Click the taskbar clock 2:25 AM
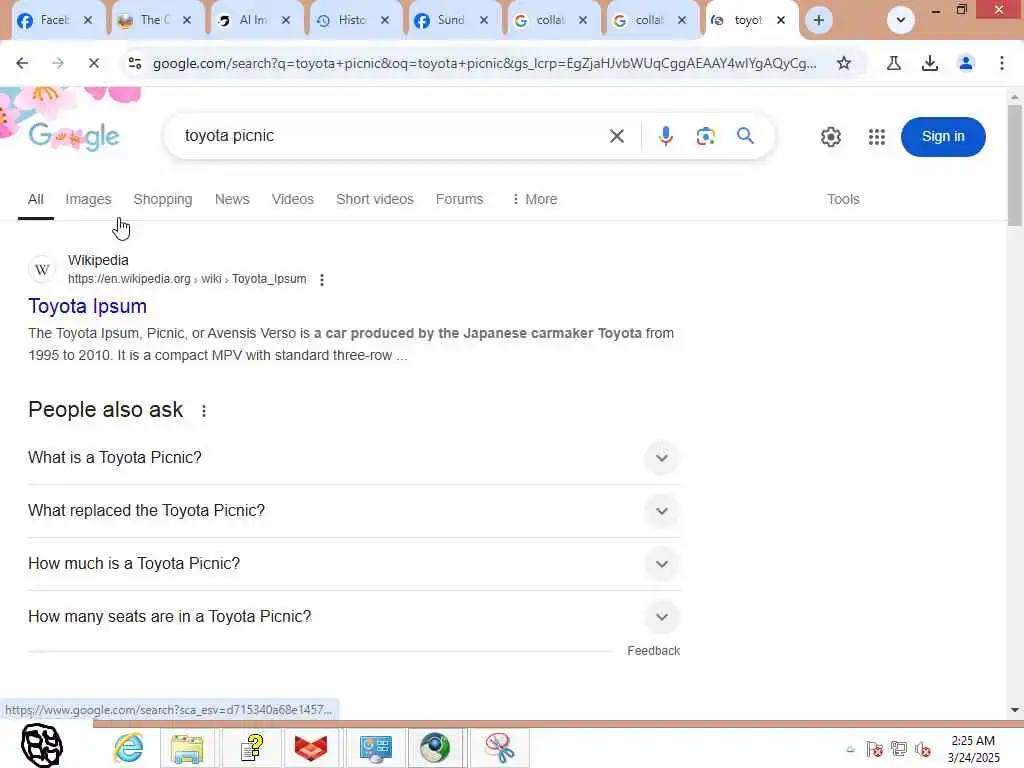Screen dimensions: 1024x768 [x=972, y=741]
